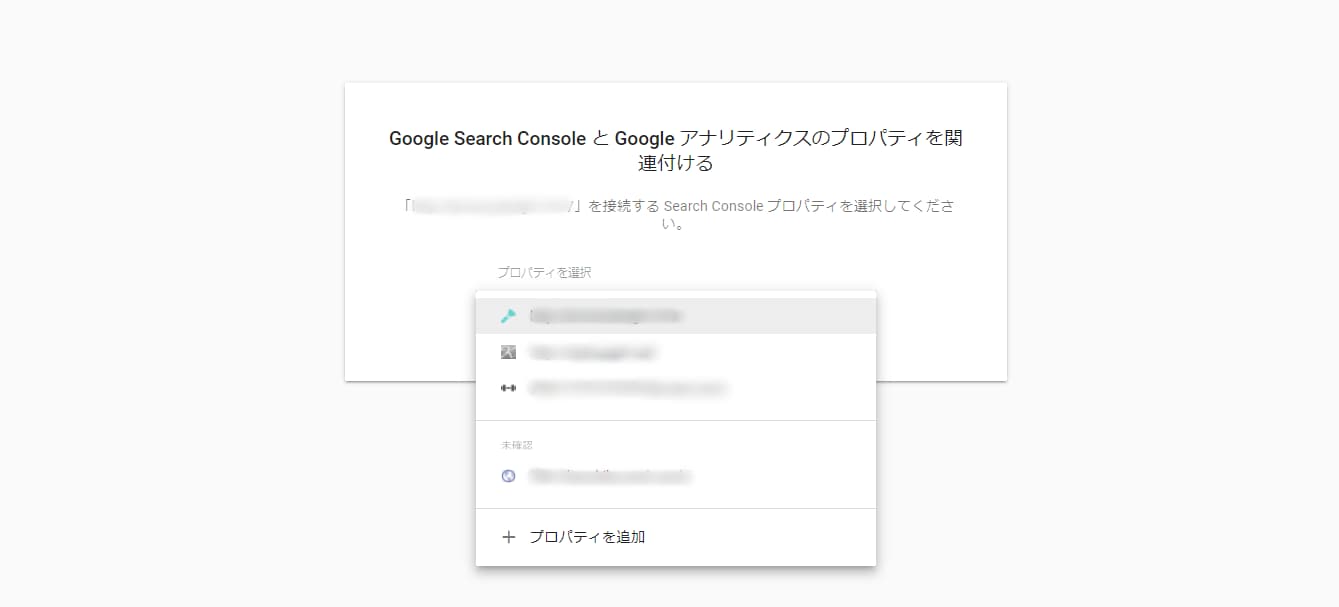Click the 未確認 section header
This screenshot has width=1339, height=607.
click(517, 445)
